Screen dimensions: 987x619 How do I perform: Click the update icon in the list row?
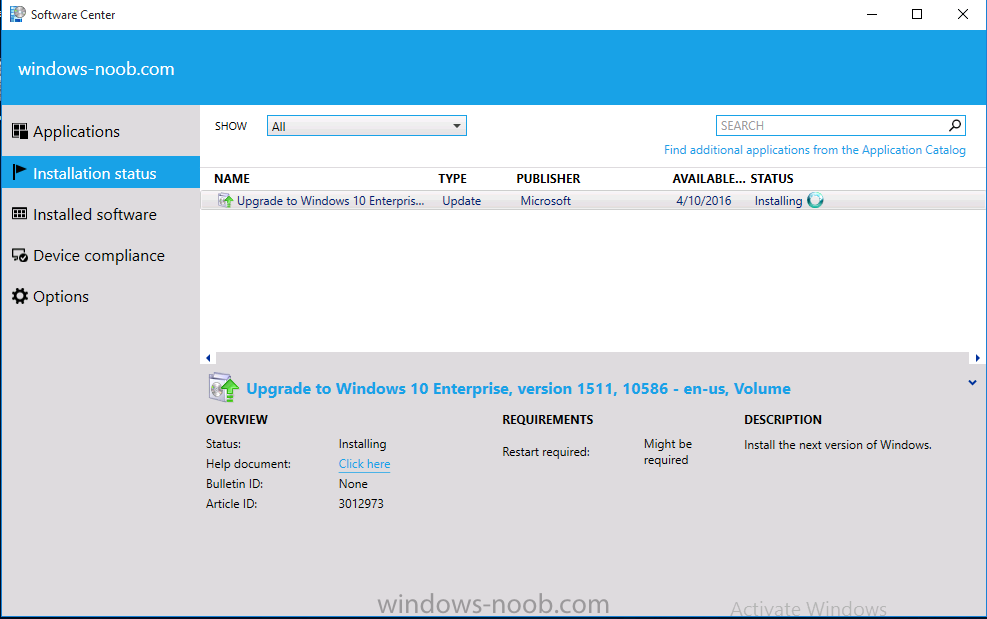[225, 200]
